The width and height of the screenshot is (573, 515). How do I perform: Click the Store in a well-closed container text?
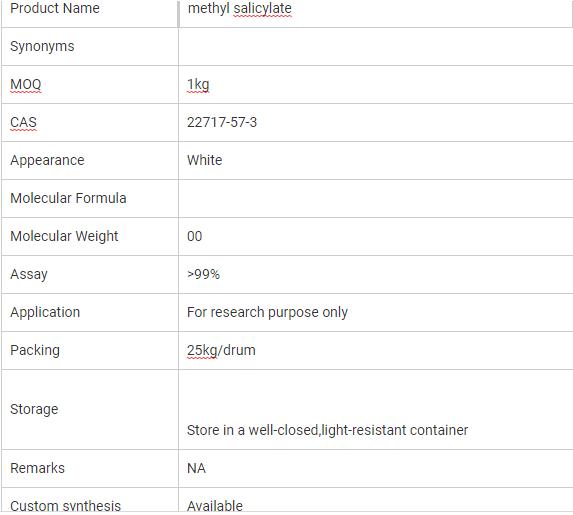pos(327,430)
